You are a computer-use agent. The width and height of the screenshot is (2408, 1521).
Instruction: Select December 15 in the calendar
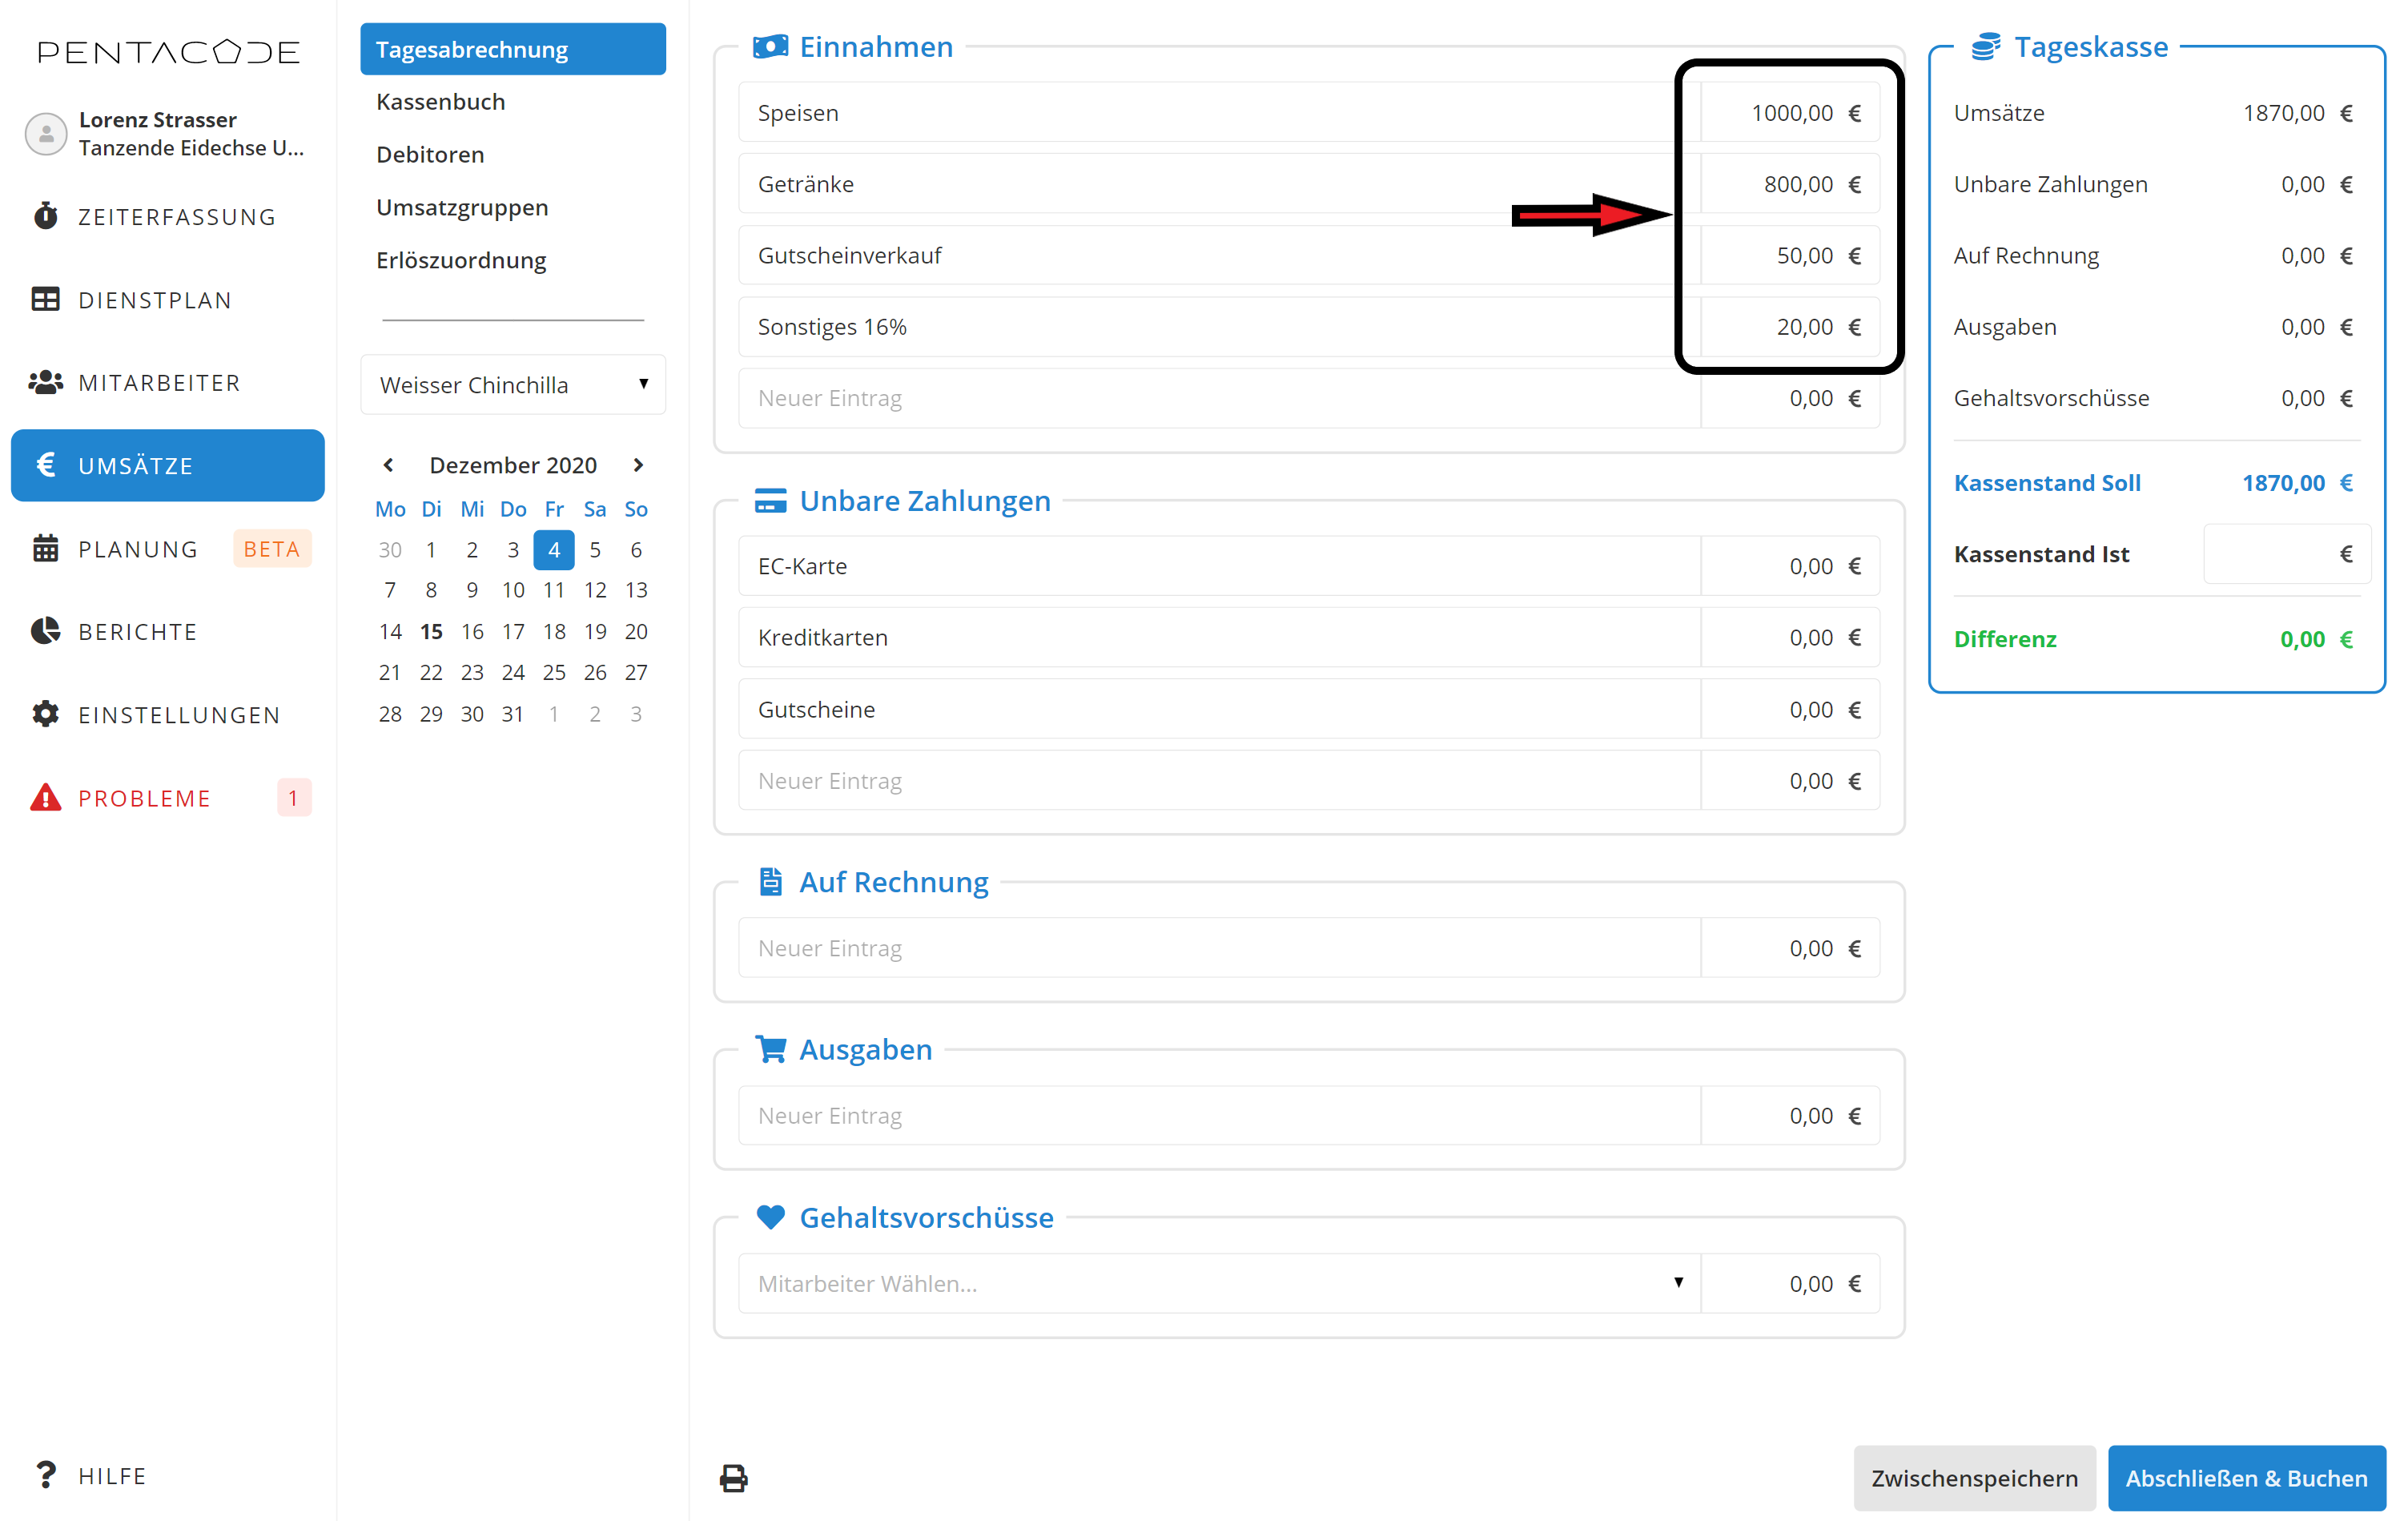(431, 631)
